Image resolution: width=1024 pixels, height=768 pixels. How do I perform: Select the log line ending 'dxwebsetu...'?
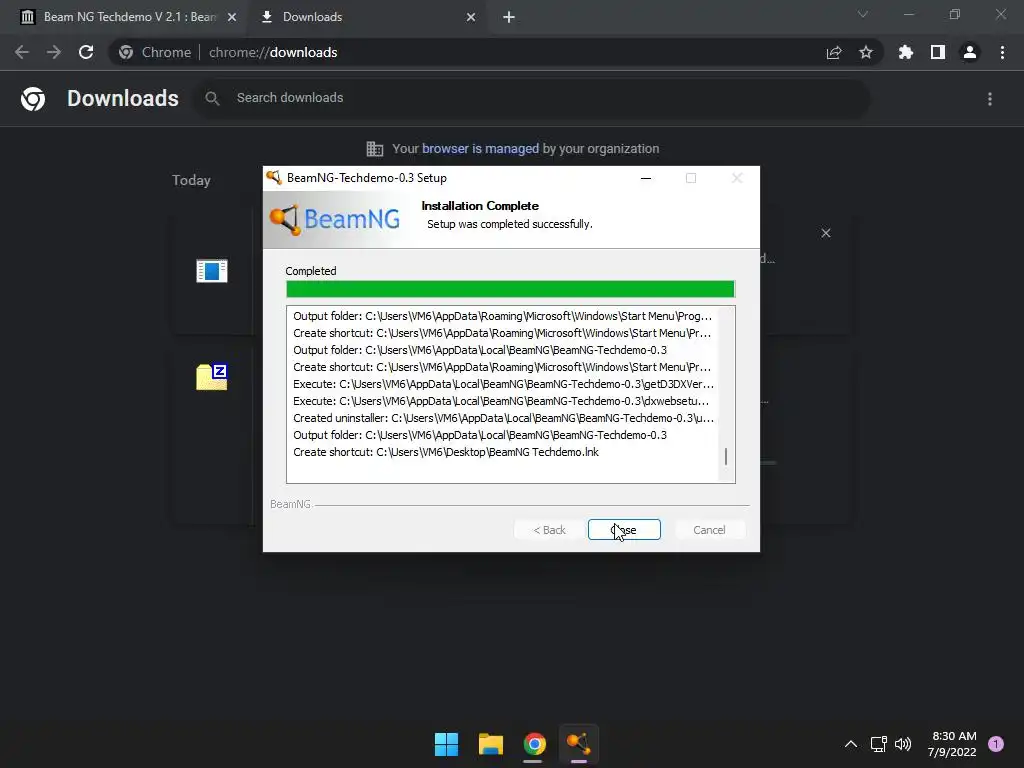click(x=501, y=401)
